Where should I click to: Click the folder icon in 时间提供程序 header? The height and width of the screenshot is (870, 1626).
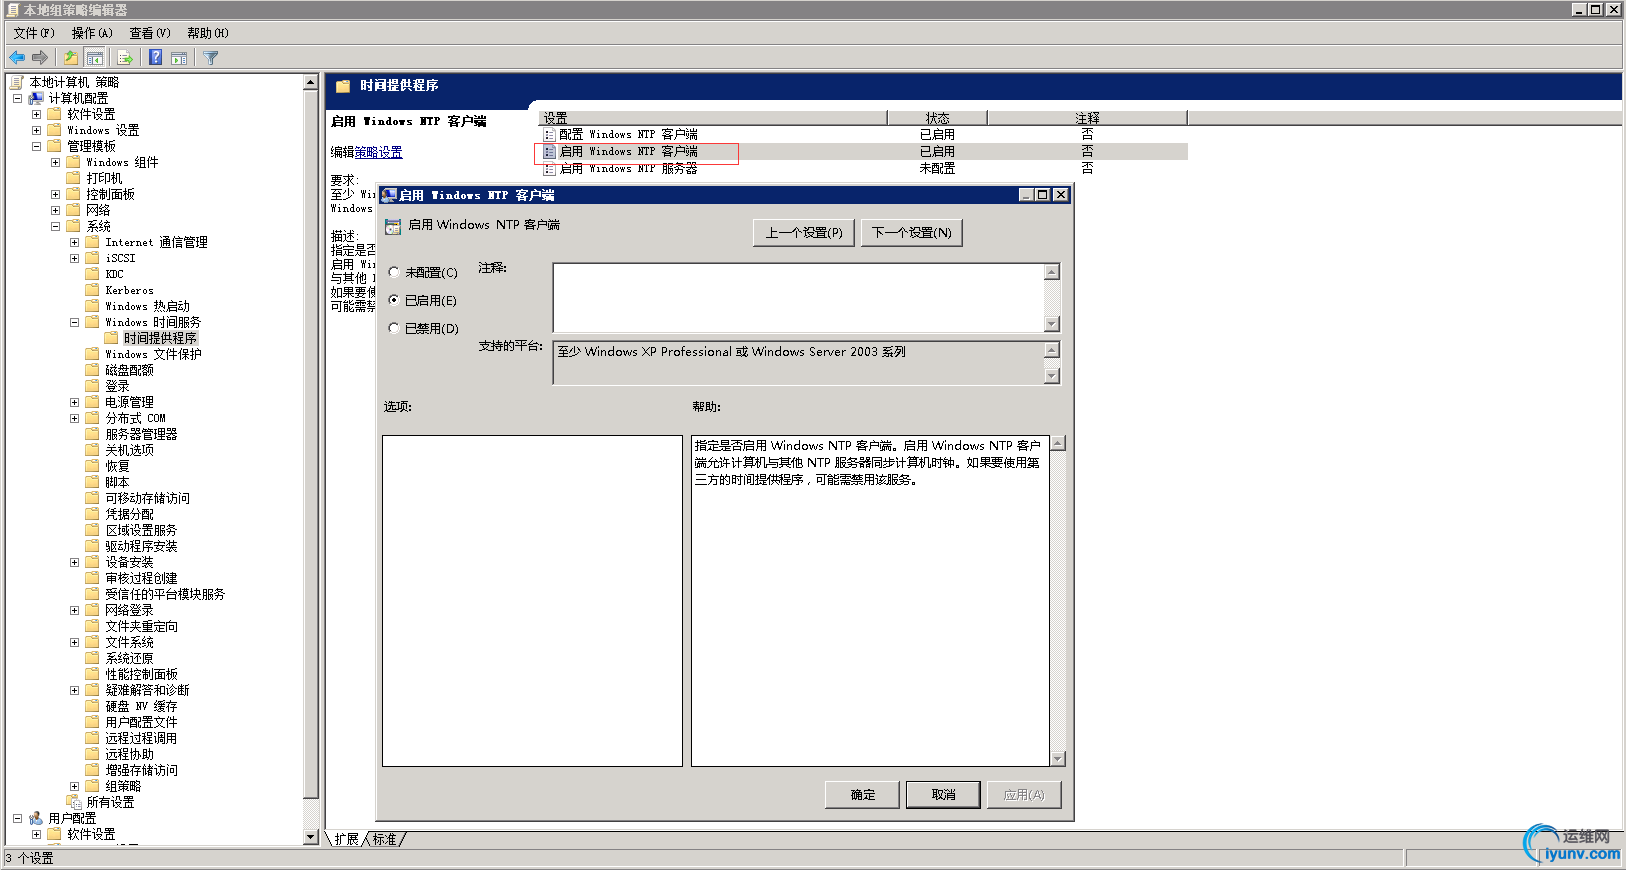point(343,86)
